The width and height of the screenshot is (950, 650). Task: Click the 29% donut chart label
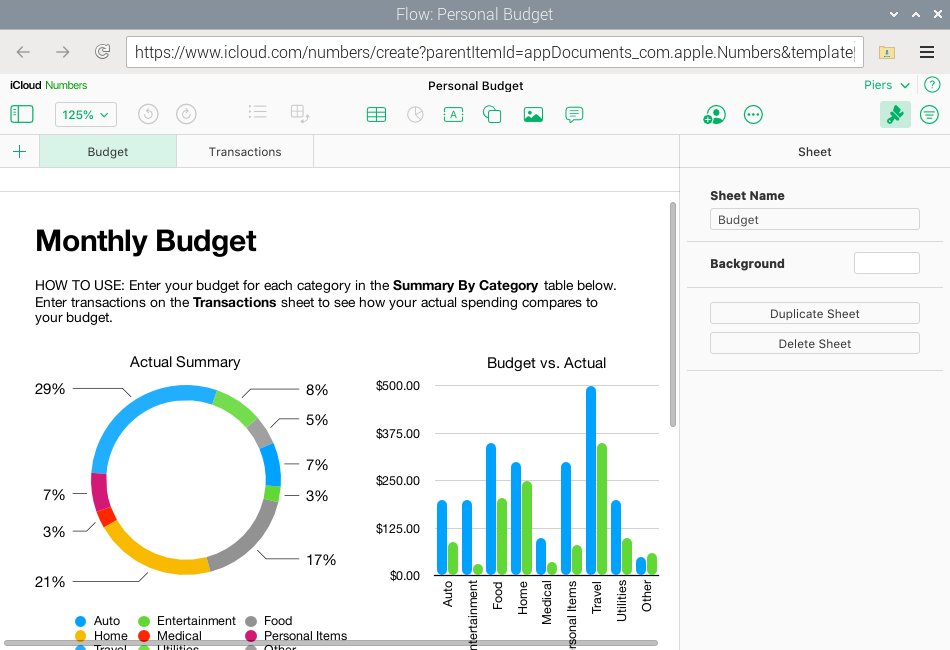tap(50, 388)
